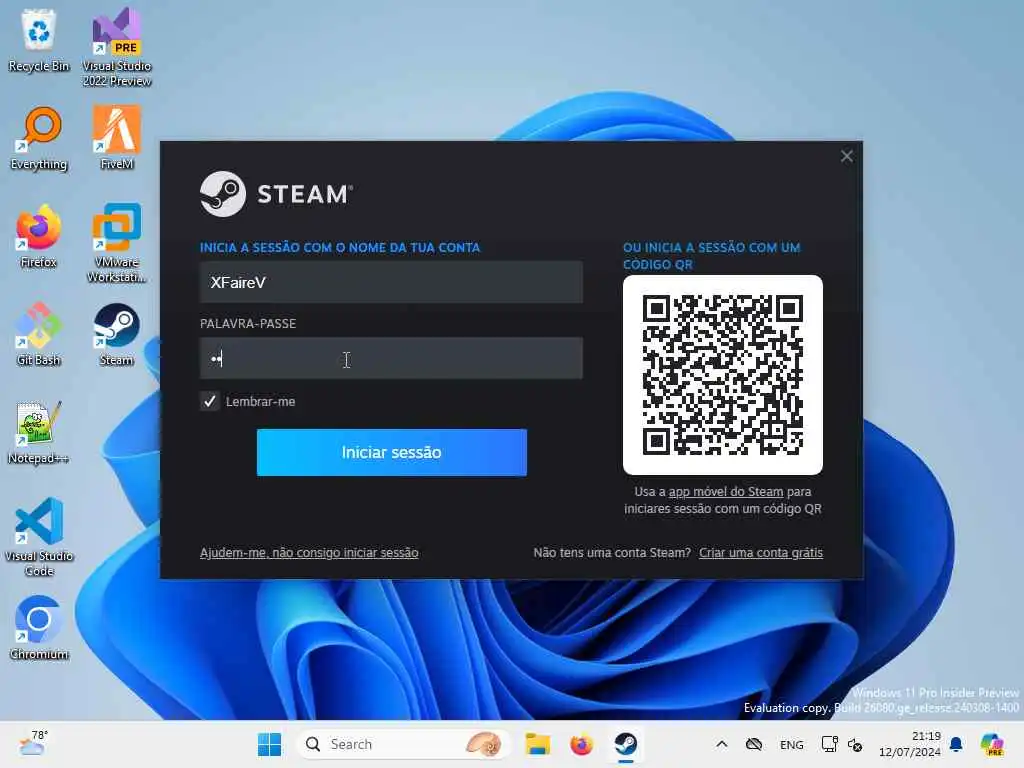Image resolution: width=1024 pixels, height=768 pixels.
Task: Click the cloud sync tray icon
Action: [754, 744]
